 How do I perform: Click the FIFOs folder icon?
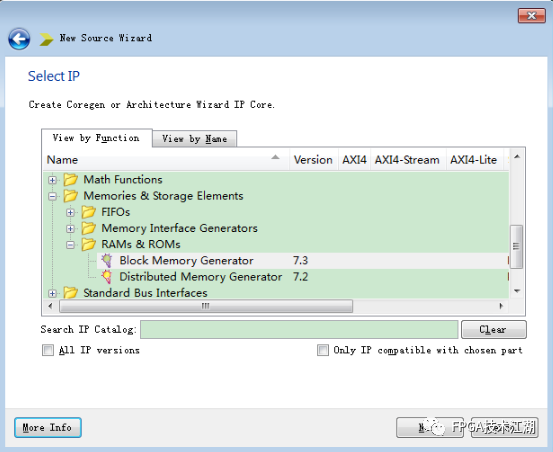(x=89, y=212)
